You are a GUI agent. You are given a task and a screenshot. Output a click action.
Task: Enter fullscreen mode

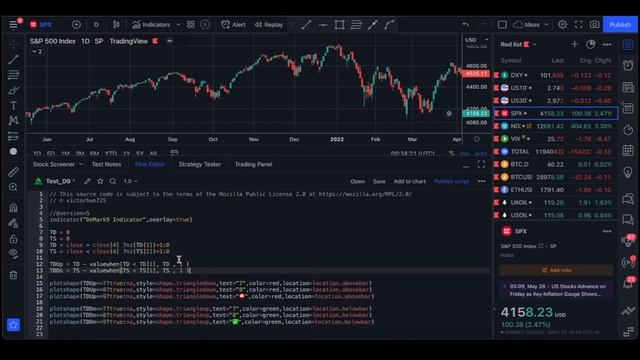click(x=578, y=24)
